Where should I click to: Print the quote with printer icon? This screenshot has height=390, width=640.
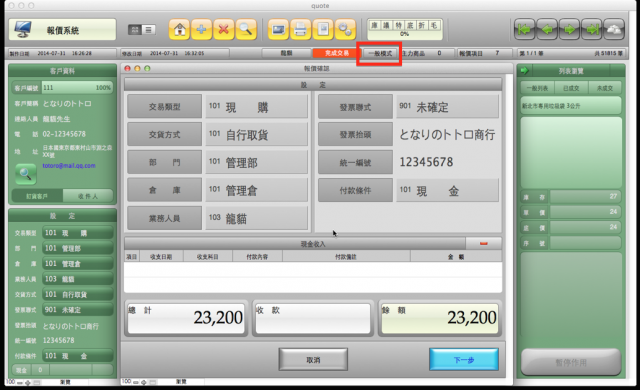point(300,30)
